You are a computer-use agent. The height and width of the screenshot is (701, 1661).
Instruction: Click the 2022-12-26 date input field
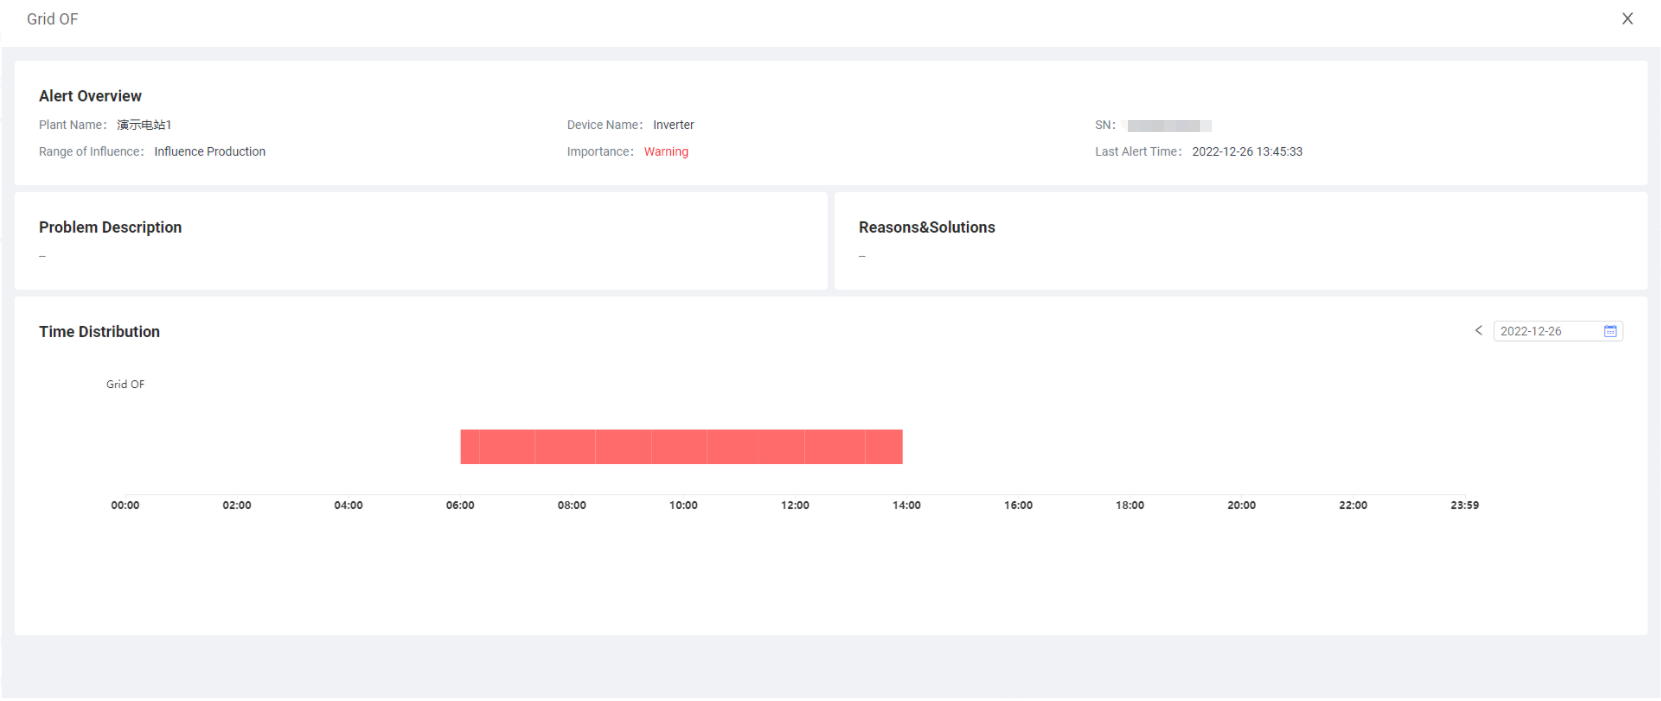1557,331
